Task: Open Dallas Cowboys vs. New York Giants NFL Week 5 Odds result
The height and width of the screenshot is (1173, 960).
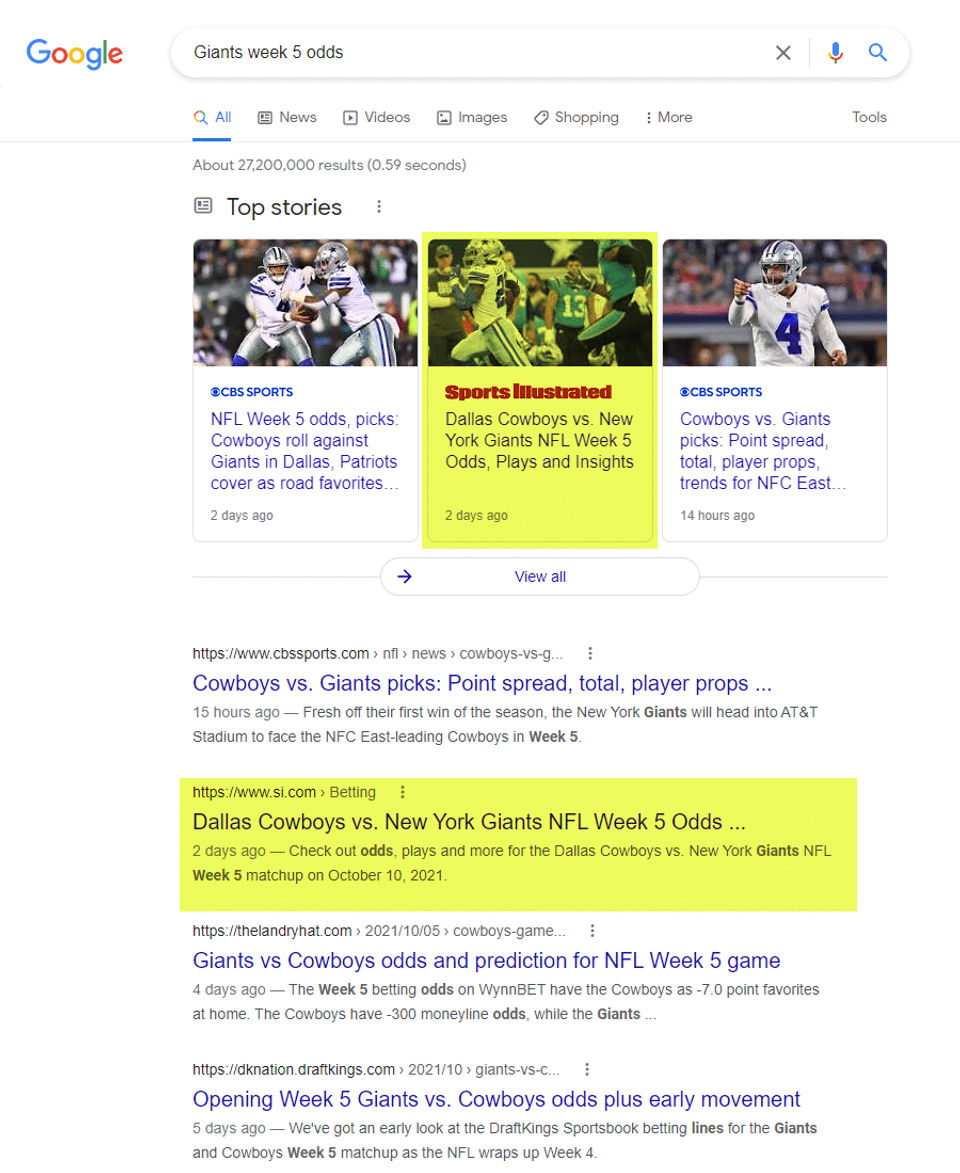Action: point(469,821)
